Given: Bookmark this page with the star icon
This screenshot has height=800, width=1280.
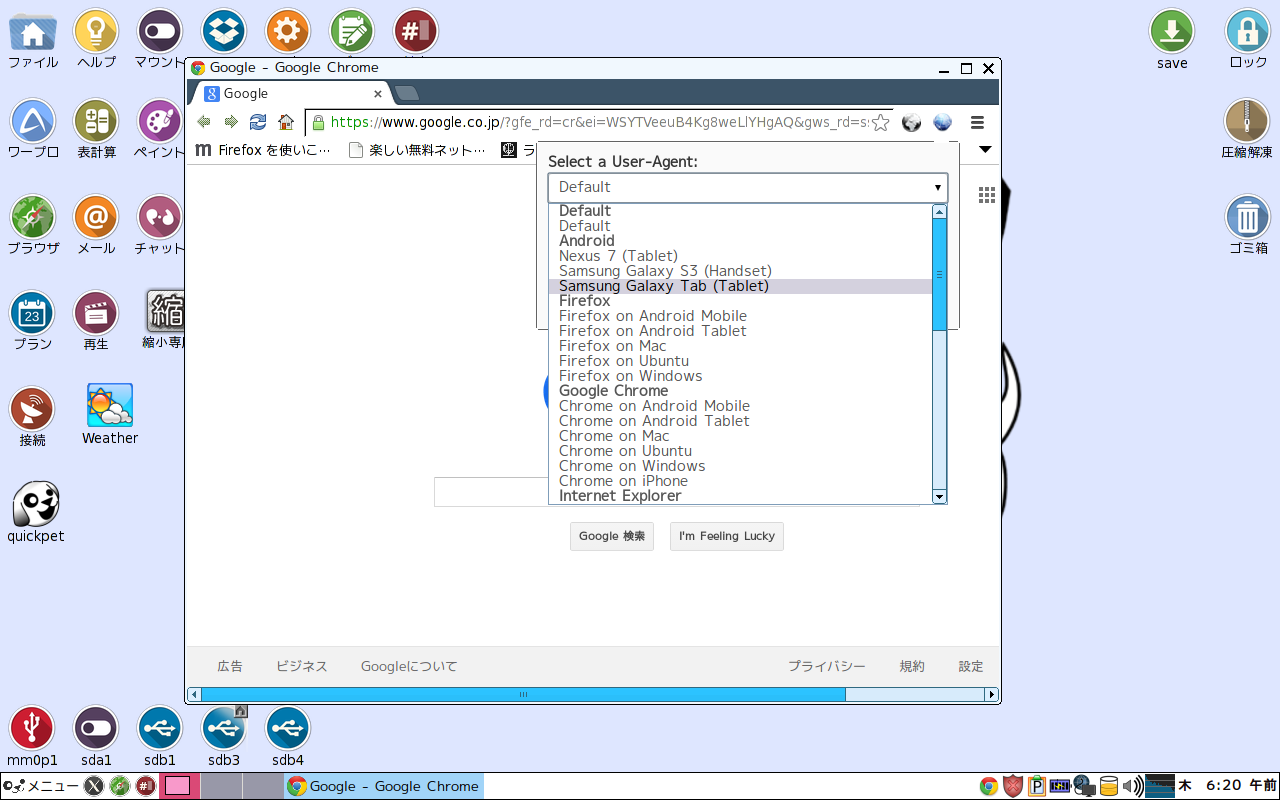Looking at the screenshot, I should (x=880, y=122).
